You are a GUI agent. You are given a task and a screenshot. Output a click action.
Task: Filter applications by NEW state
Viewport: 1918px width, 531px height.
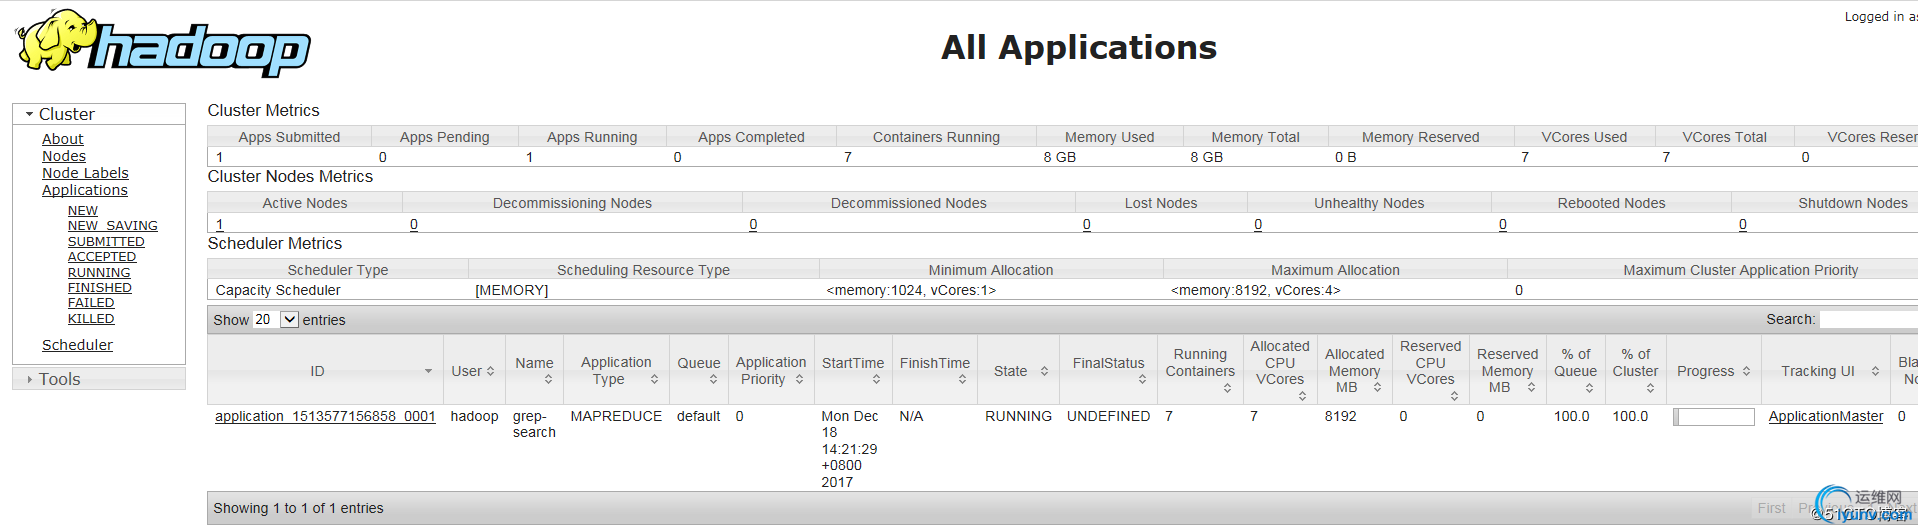tap(83, 210)
